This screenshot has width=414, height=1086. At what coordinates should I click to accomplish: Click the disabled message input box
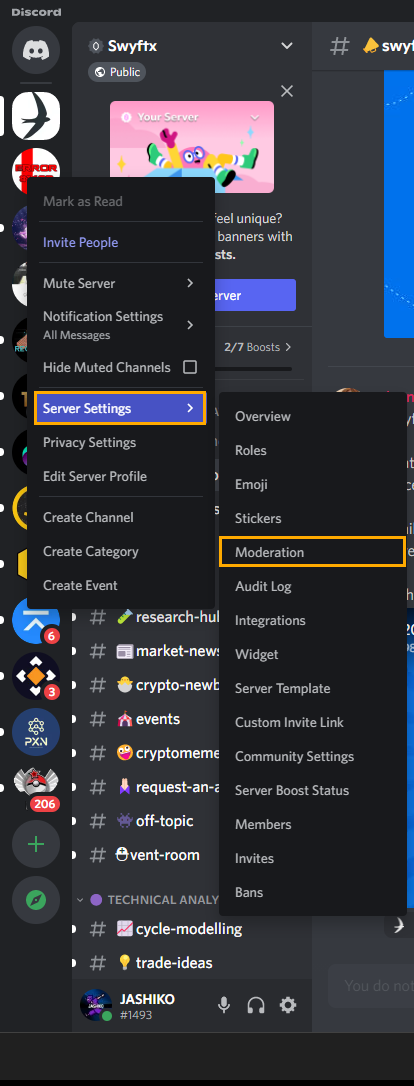371,985
